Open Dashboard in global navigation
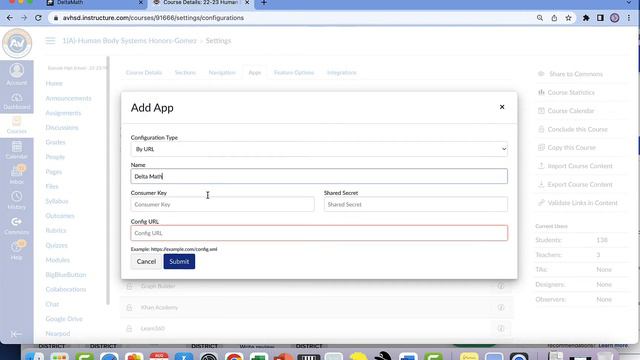This screenshot has width=640, height=360. (x=17, y=101)
